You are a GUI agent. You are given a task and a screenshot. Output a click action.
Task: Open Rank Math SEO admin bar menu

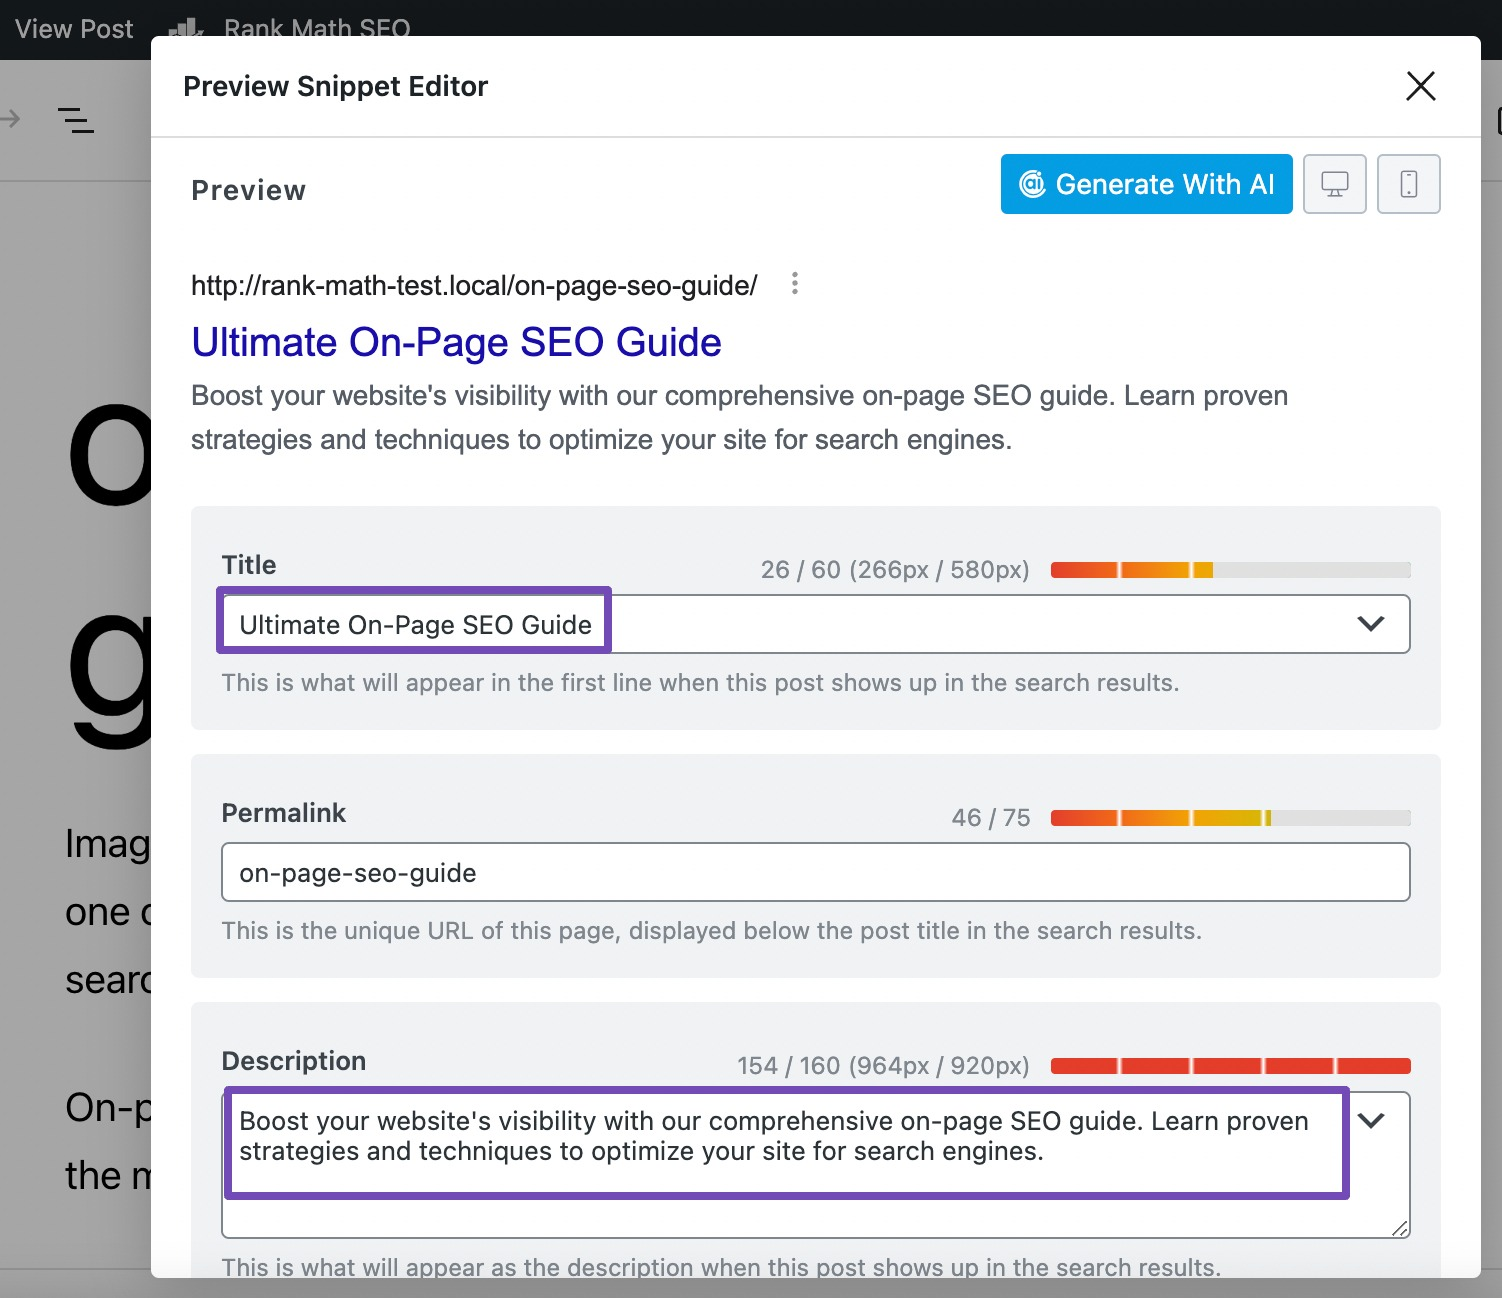tap(317, 28)
